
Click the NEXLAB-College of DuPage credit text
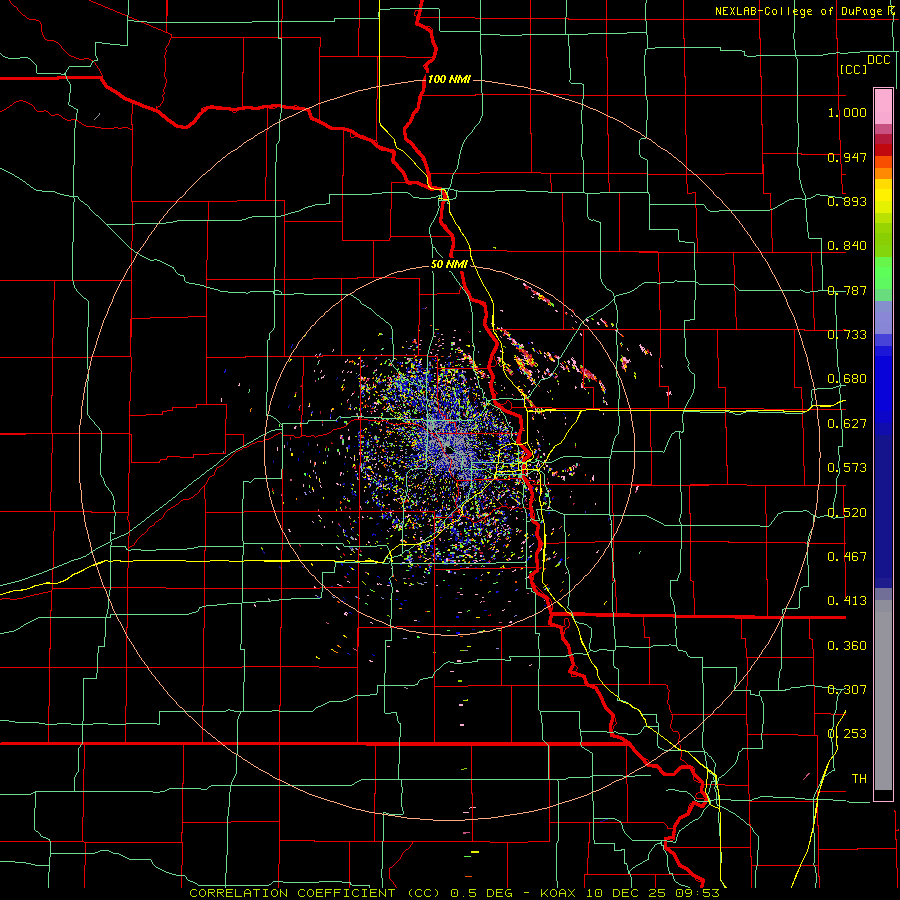pyautogui.click(x=805, y=11)
